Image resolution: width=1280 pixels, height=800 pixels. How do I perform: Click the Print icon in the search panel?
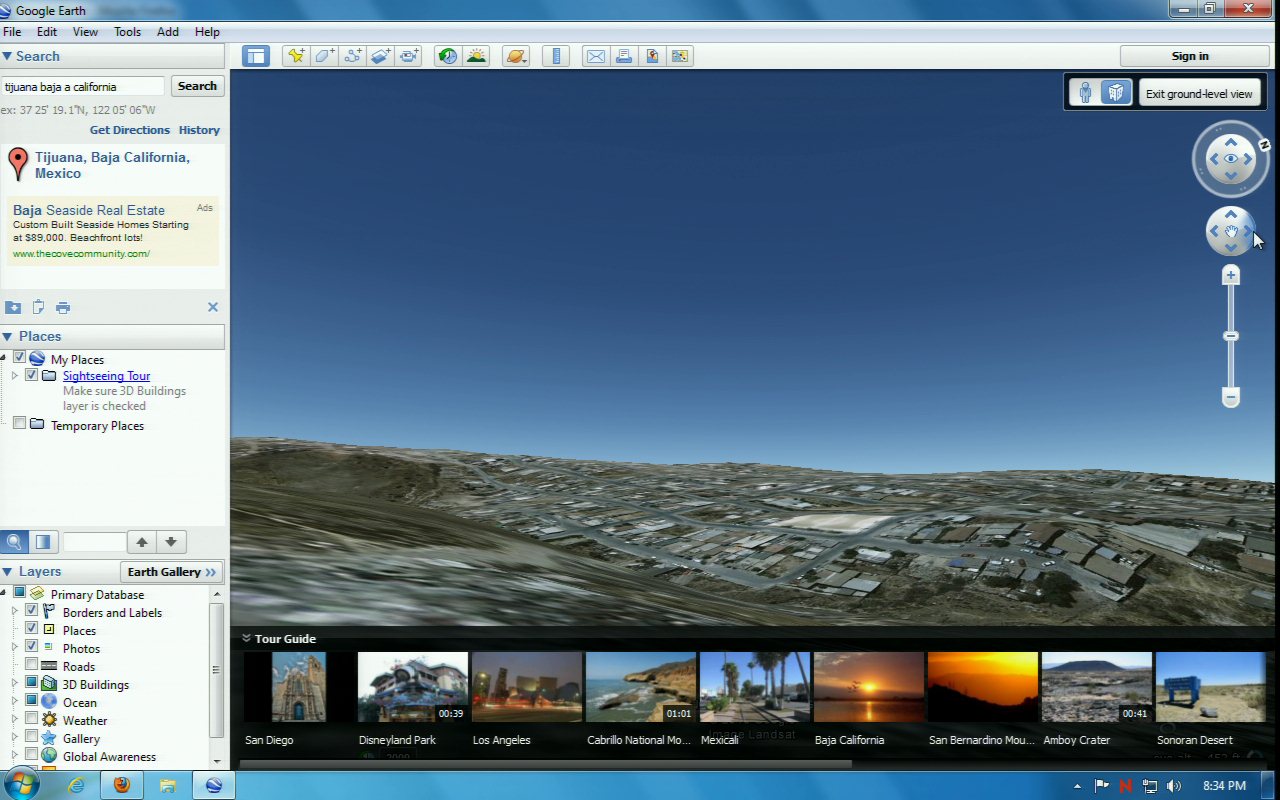(63, 307)
